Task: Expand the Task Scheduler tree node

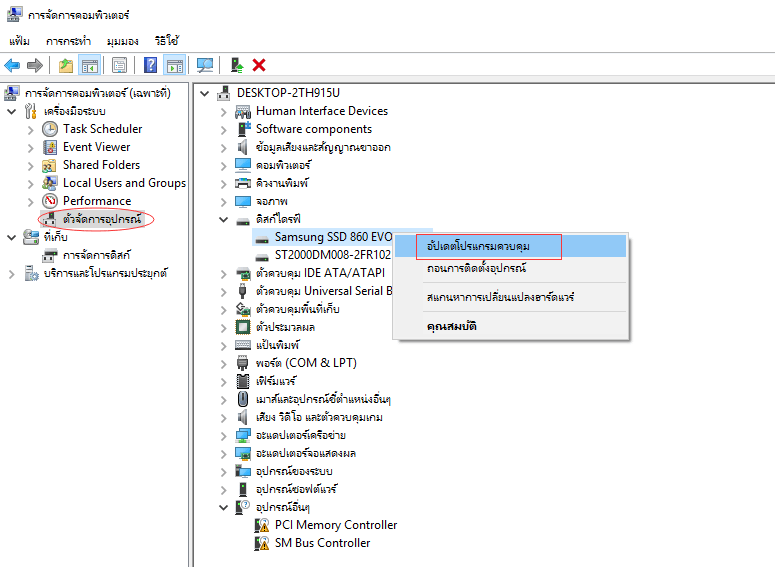Action: coord(29,129)
